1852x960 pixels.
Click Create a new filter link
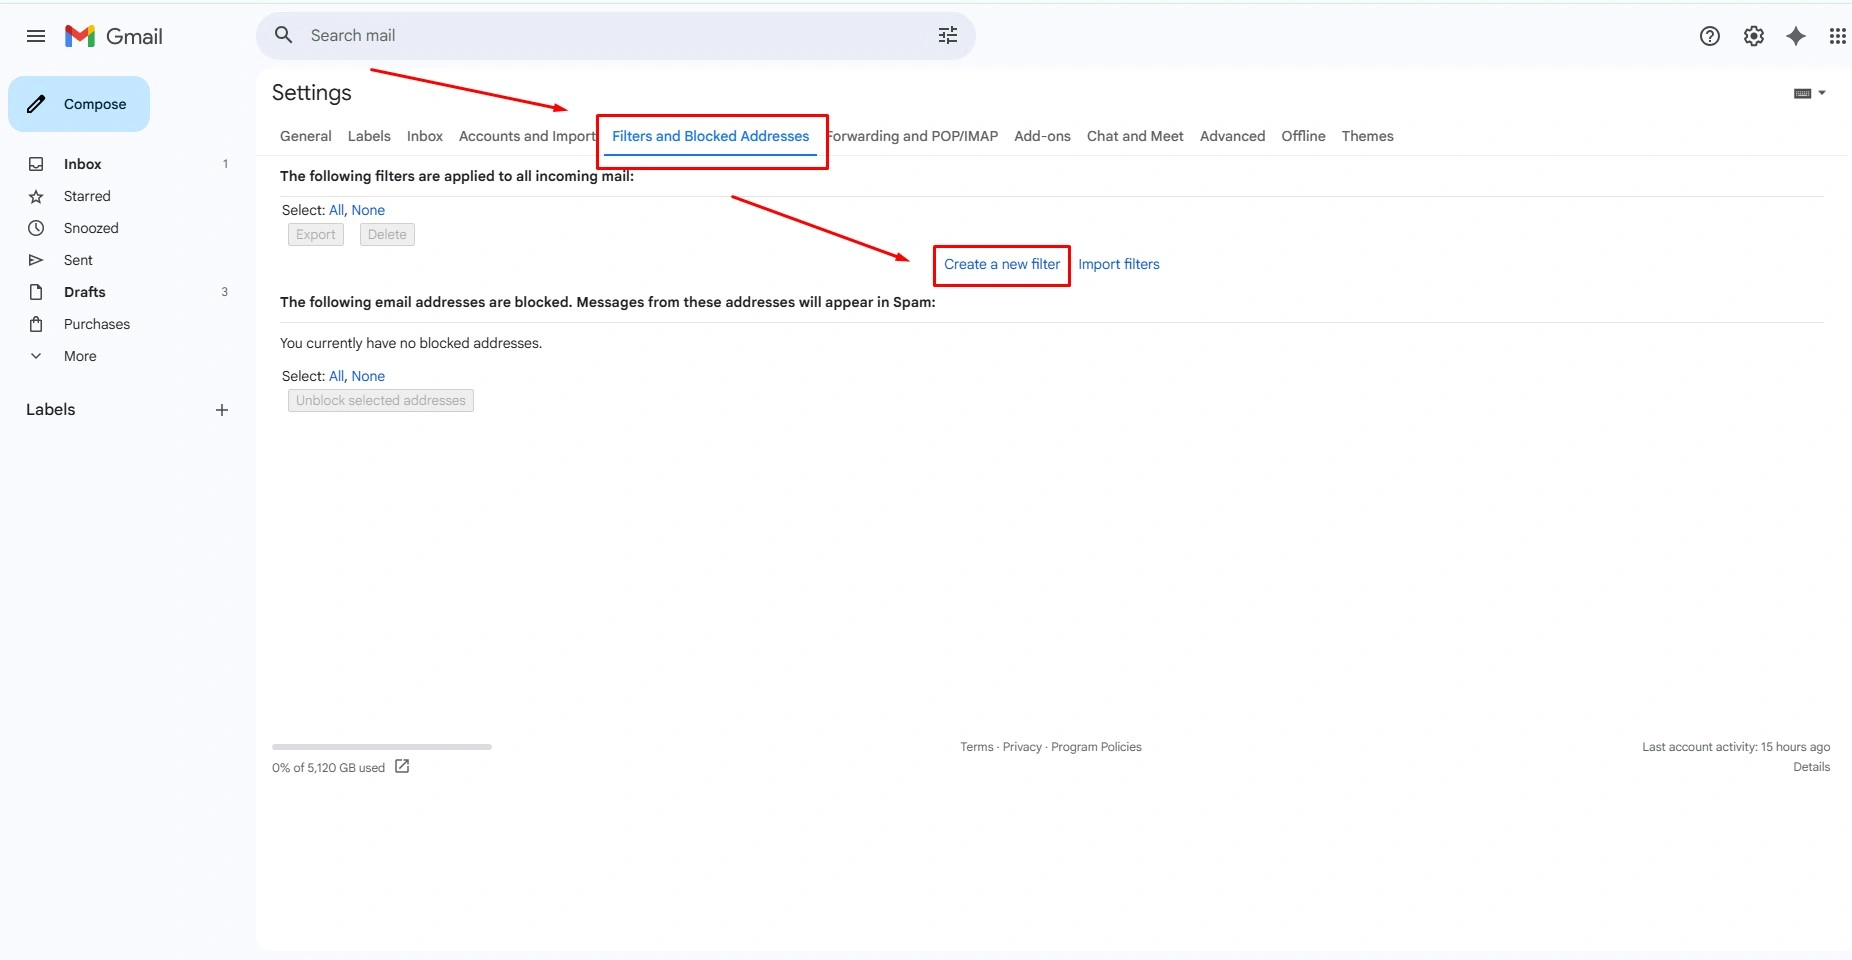(1002, 264)
